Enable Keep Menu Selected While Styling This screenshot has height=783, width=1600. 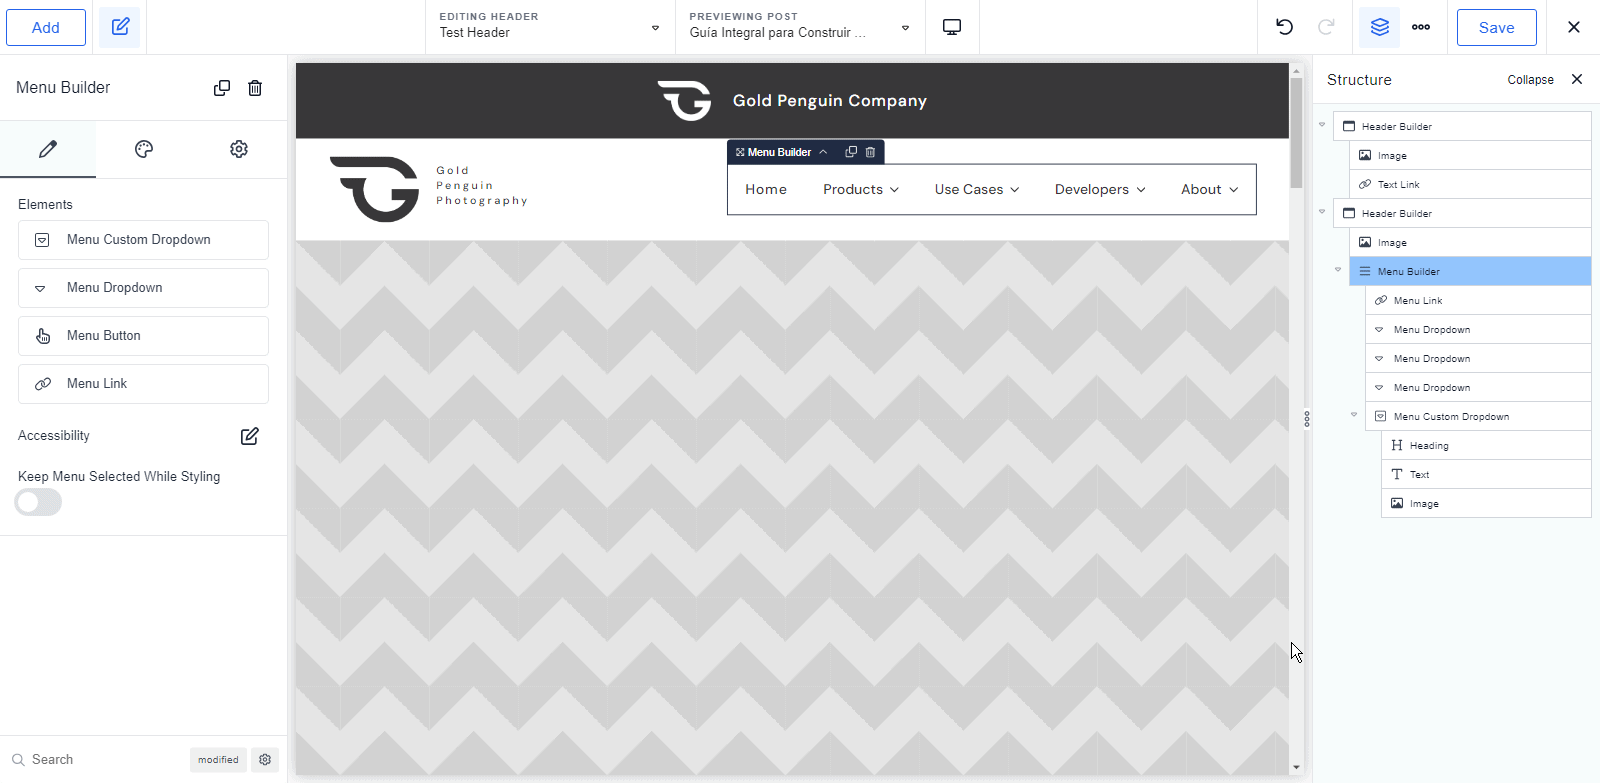[38, 502]
